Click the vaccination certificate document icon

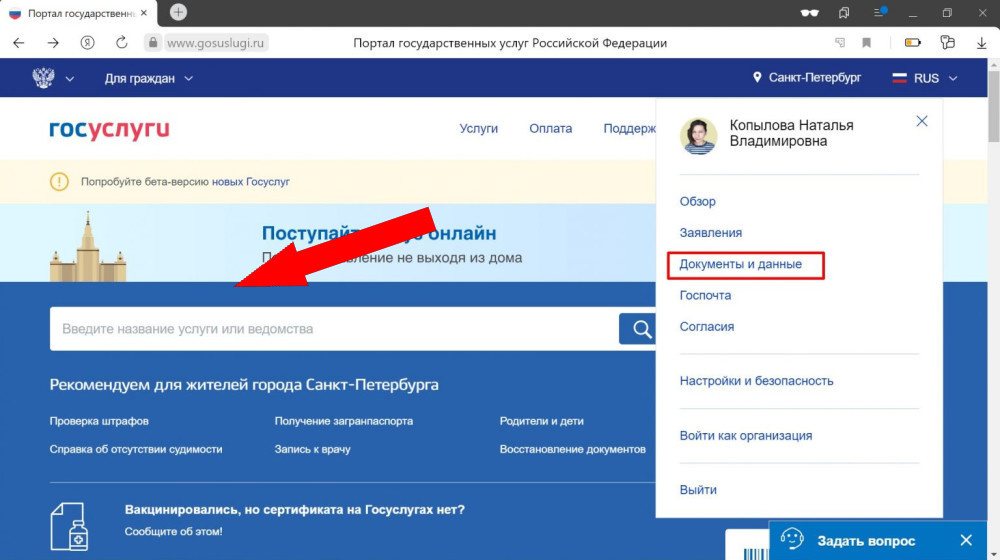[69, 526]
